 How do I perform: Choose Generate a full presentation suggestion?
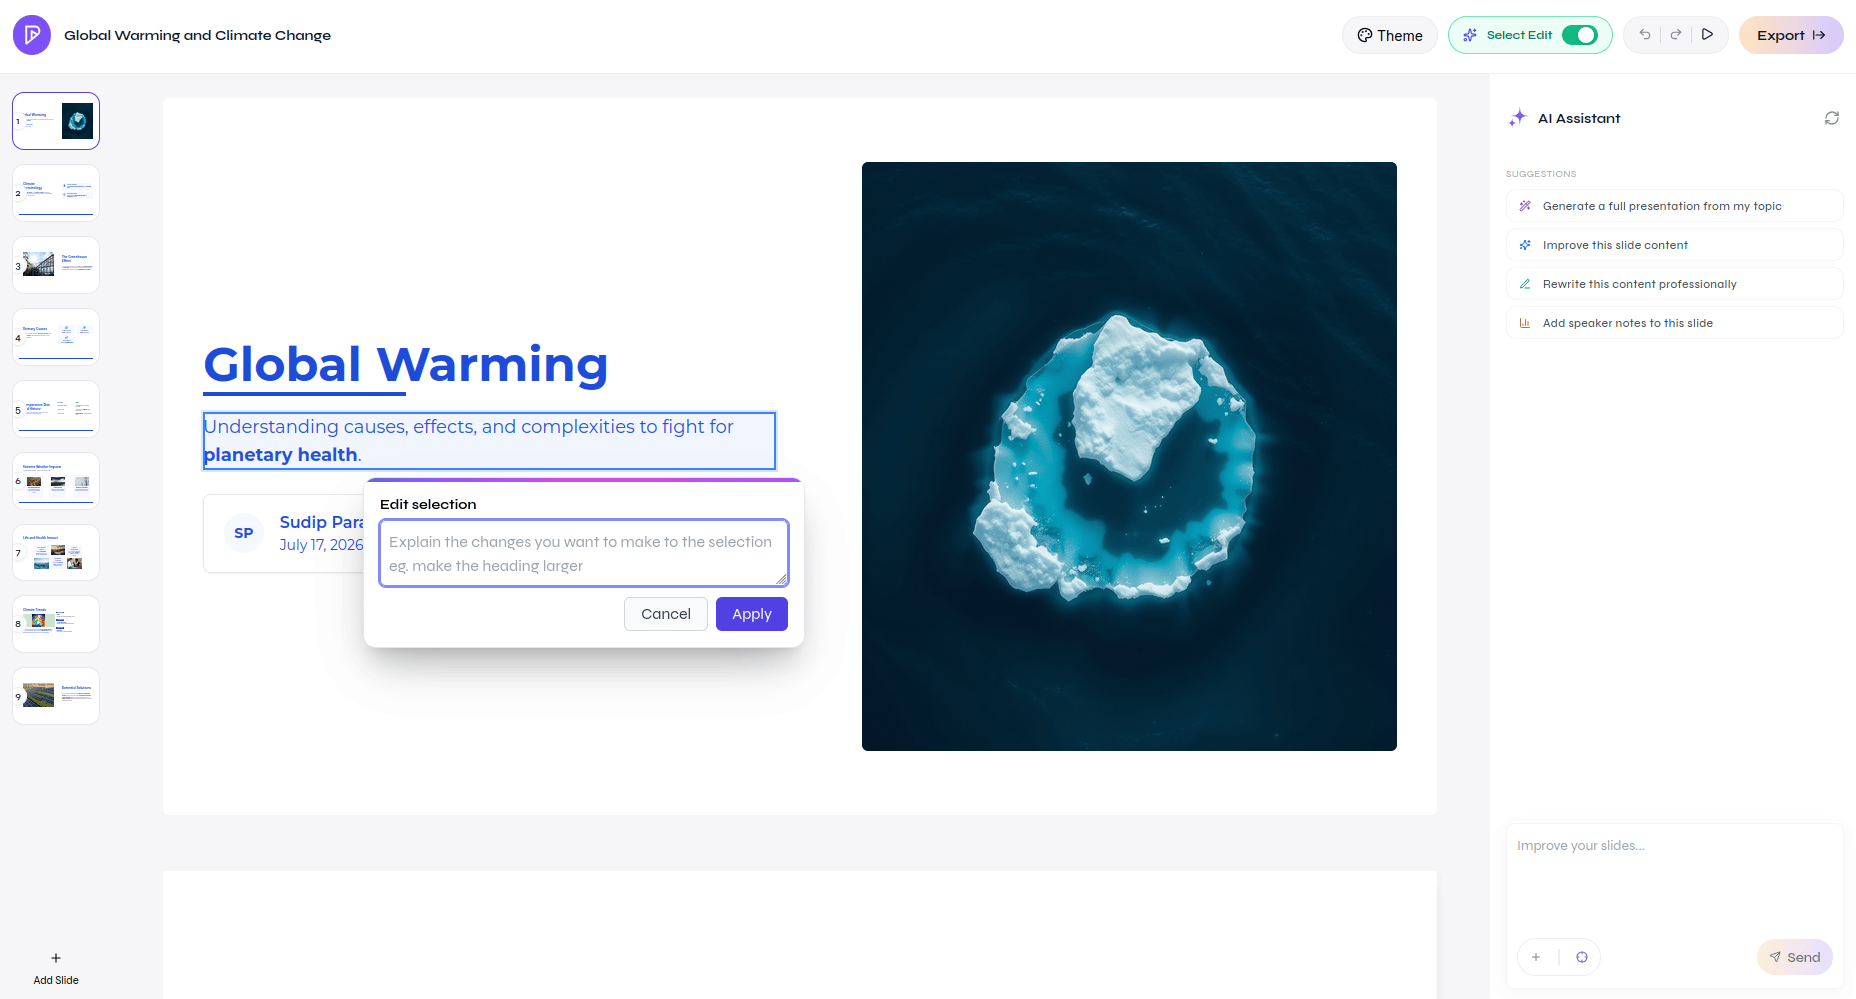click(x=1674, y=206)
